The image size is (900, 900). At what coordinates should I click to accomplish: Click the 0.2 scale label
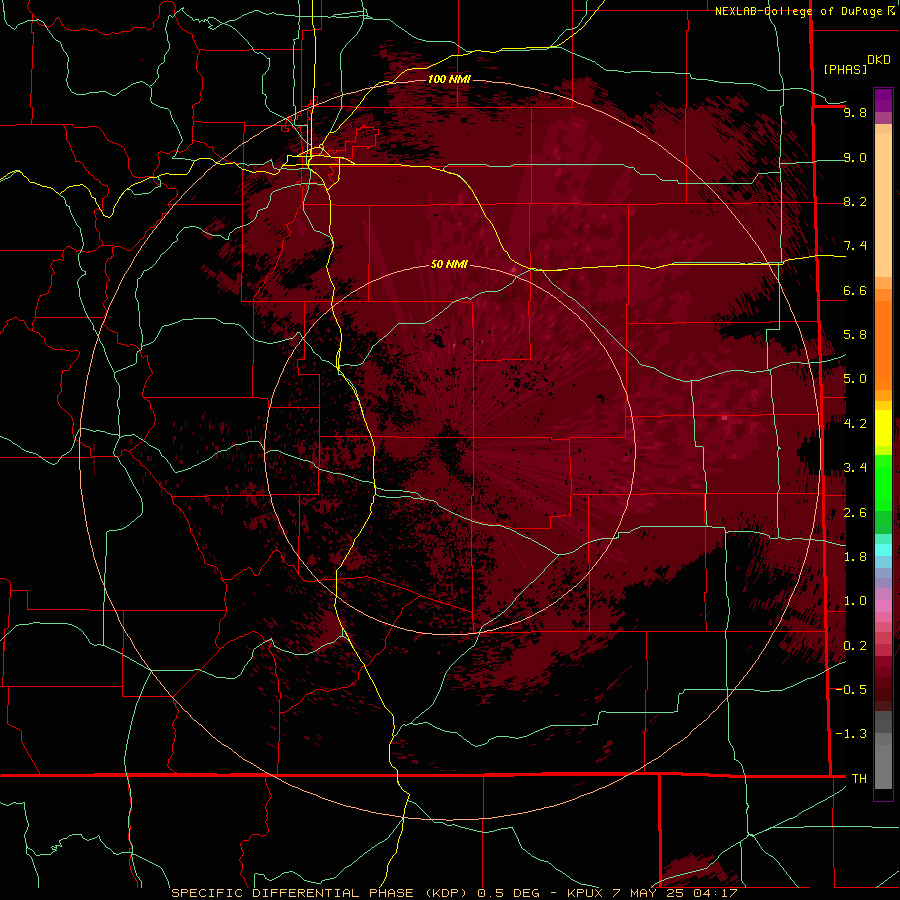[x=855, y=646]
